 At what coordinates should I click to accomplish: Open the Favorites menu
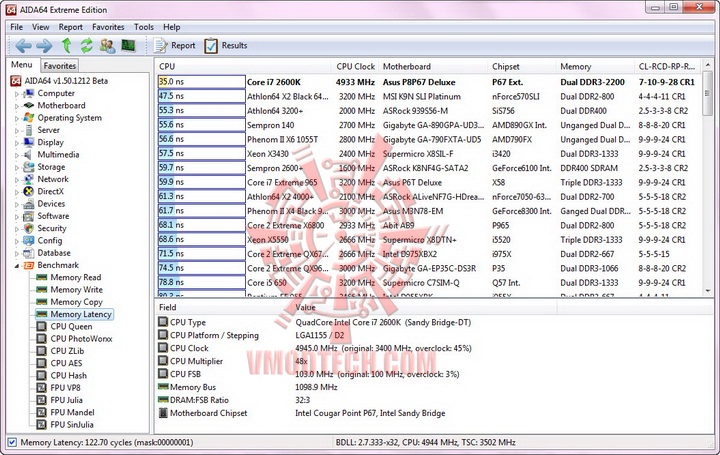point(108,27)
